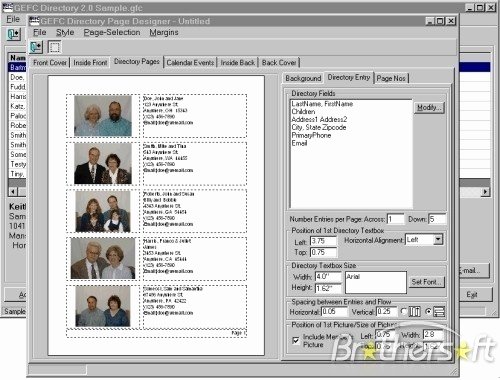Switch to the Directory Entry tab

[349, 77]
